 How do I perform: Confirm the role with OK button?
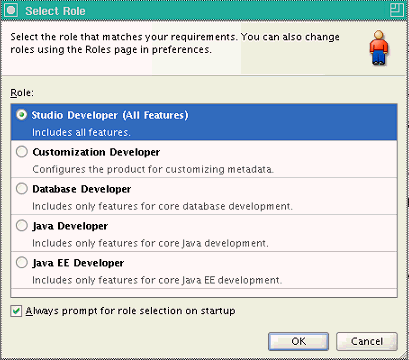click(x=298, y=341)
